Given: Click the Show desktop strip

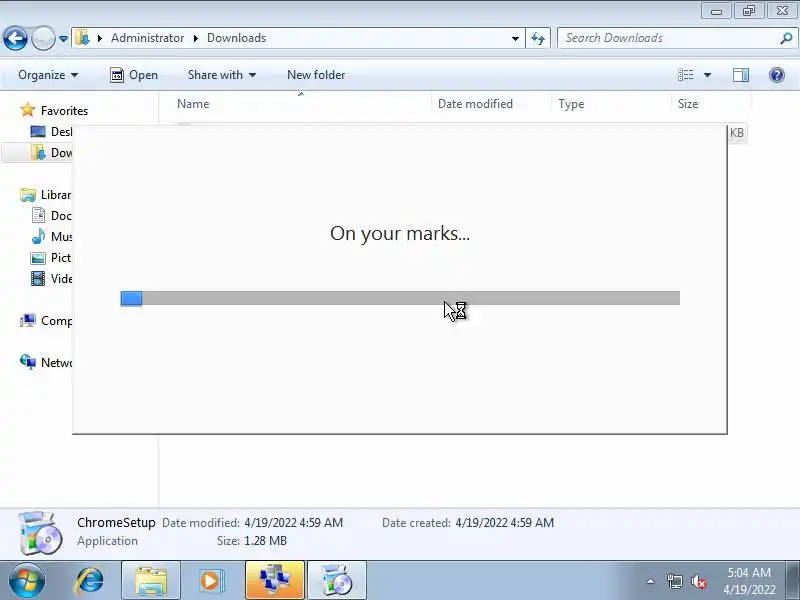Looking at the screenshot, I should [792, 581].
